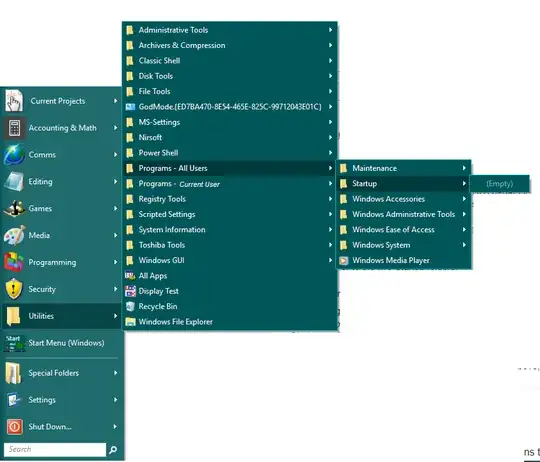Open MS-Settings menu entry

(230, 122)
